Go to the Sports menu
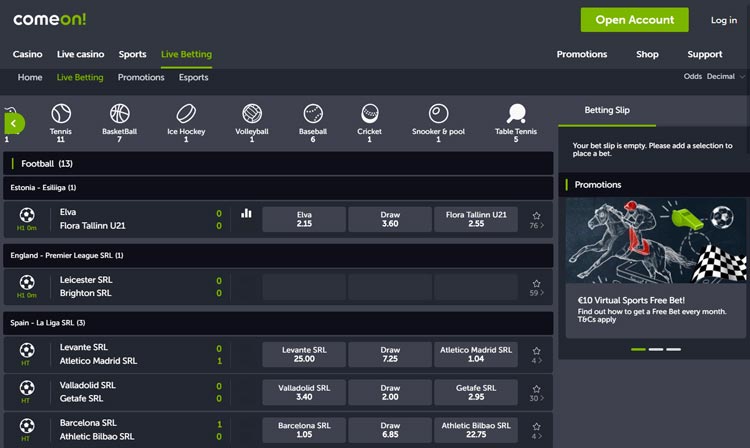 [132, 54]
